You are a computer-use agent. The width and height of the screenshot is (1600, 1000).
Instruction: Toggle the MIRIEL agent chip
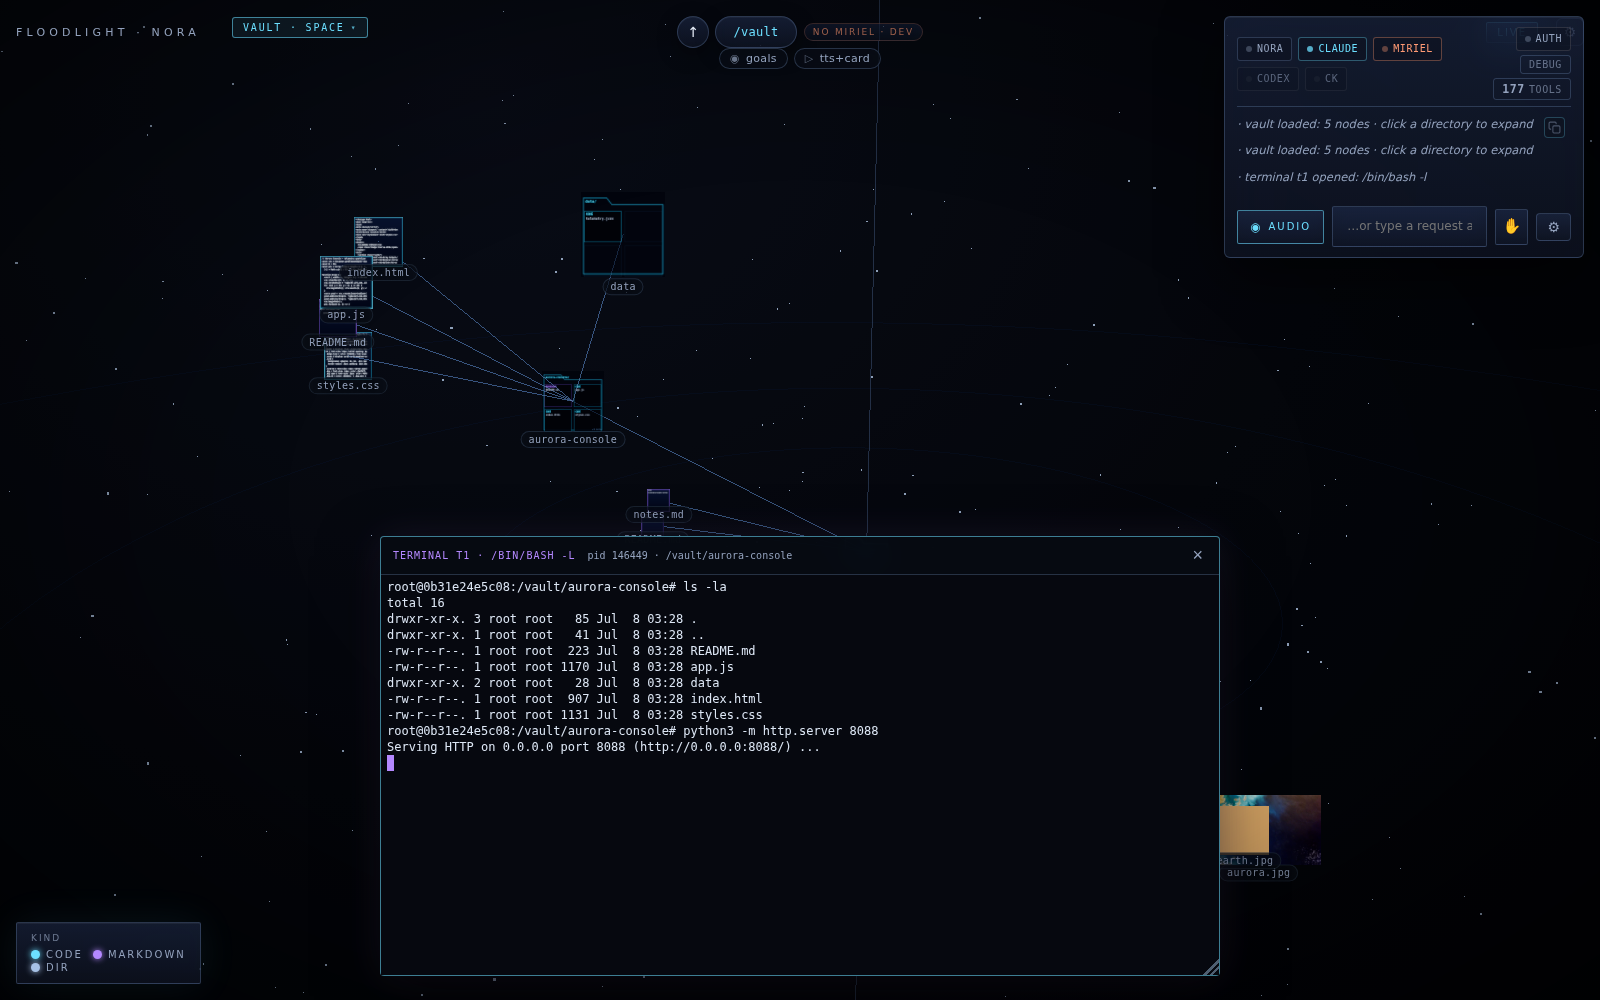click(1407, 49)
